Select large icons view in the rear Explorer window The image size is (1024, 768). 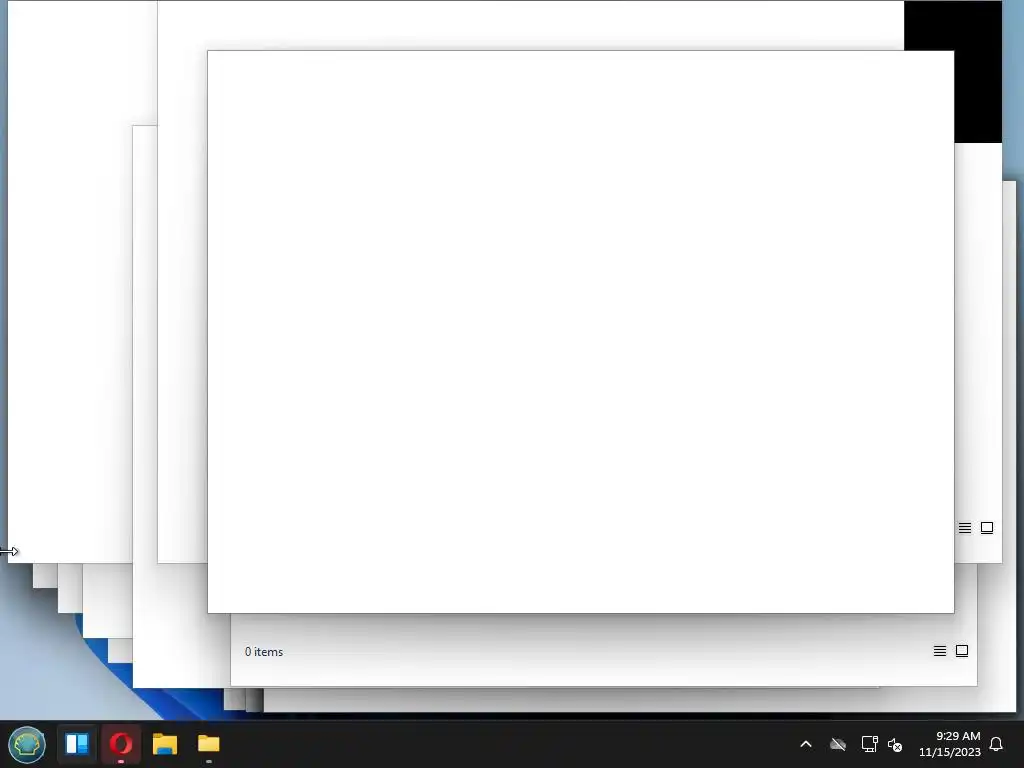987,528
